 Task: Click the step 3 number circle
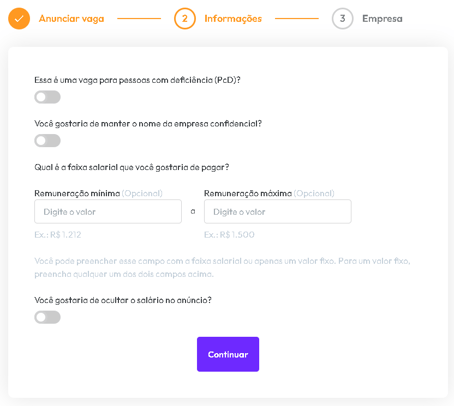(x=342, y=19)
